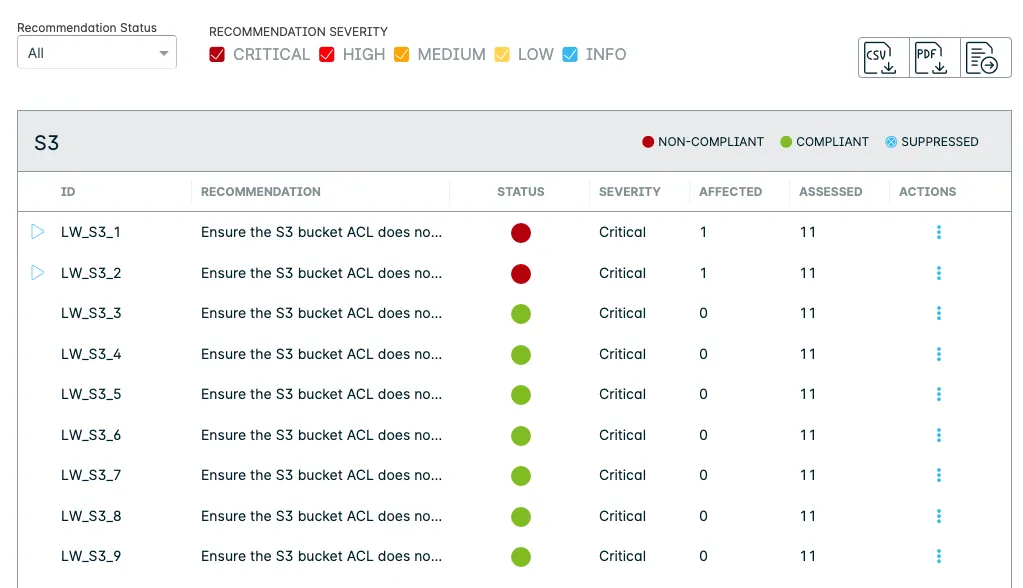The width and height of the screenshot is (1023, 588).
Task: Sort by the SEVERITY column header
Action: click(x=630, y=191)
